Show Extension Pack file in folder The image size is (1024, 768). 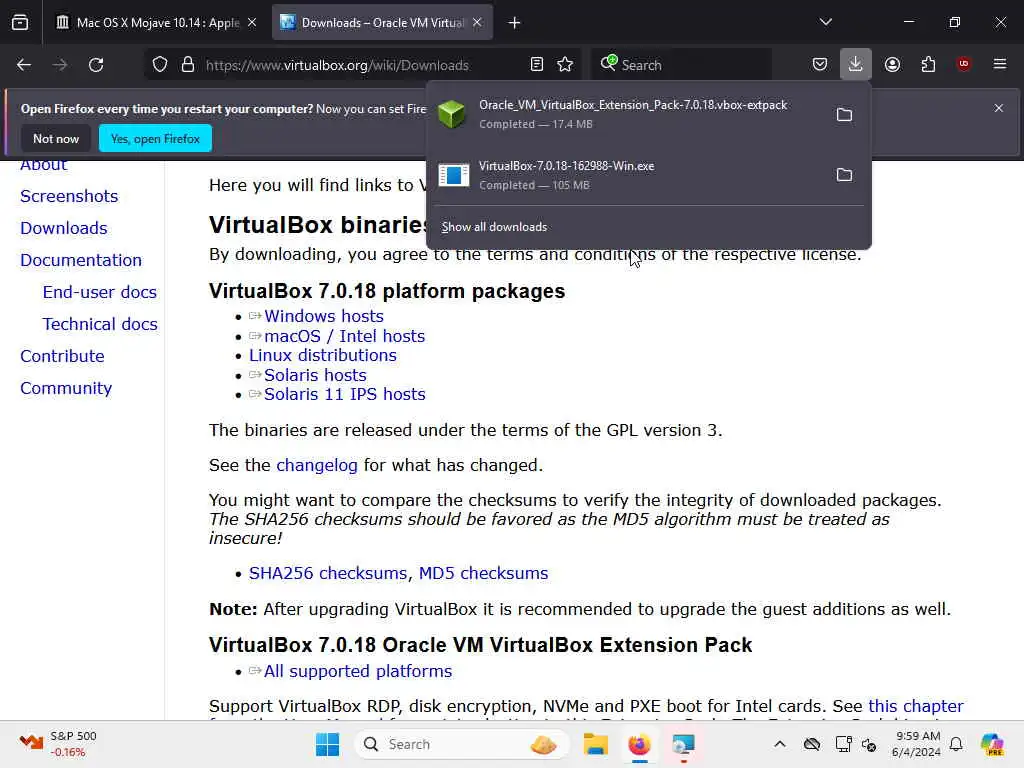844,115
